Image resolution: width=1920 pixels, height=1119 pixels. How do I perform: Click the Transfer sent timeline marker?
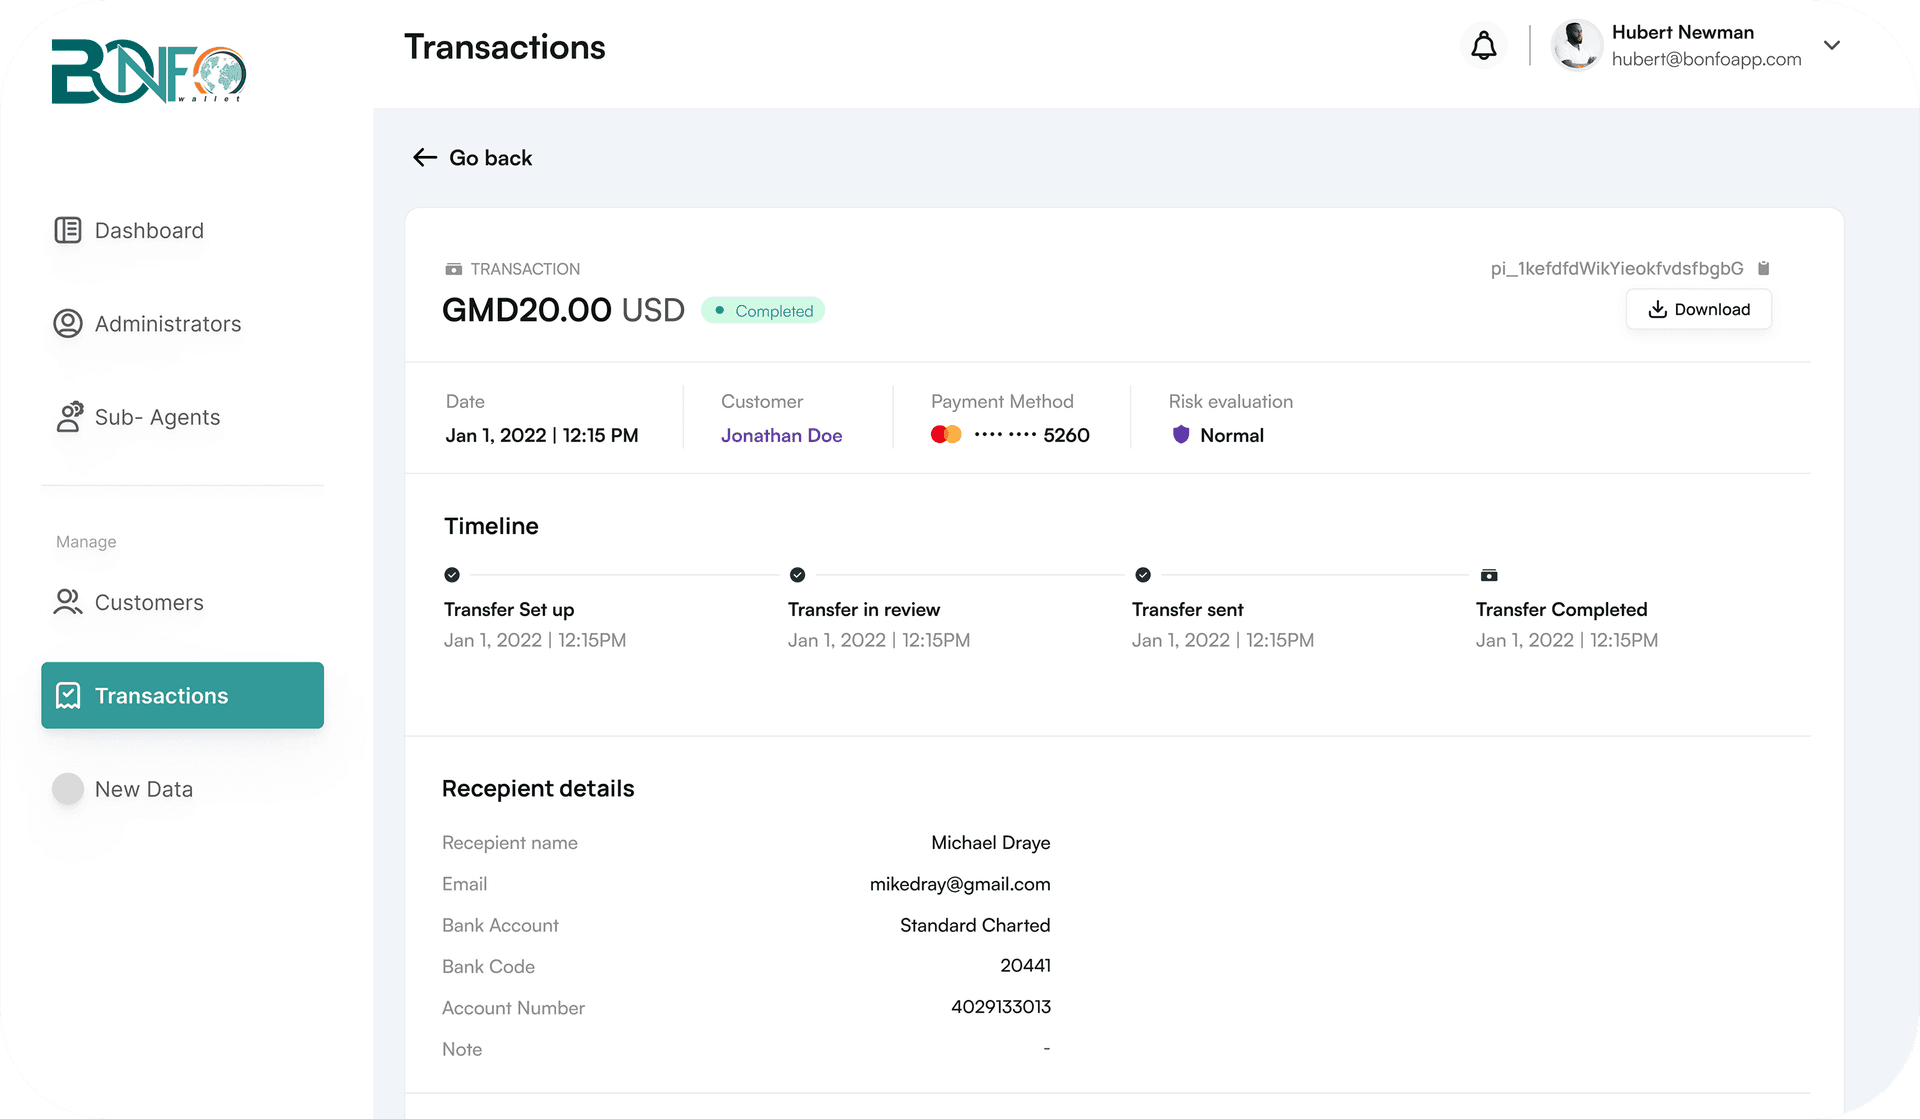pos(1143,575)
